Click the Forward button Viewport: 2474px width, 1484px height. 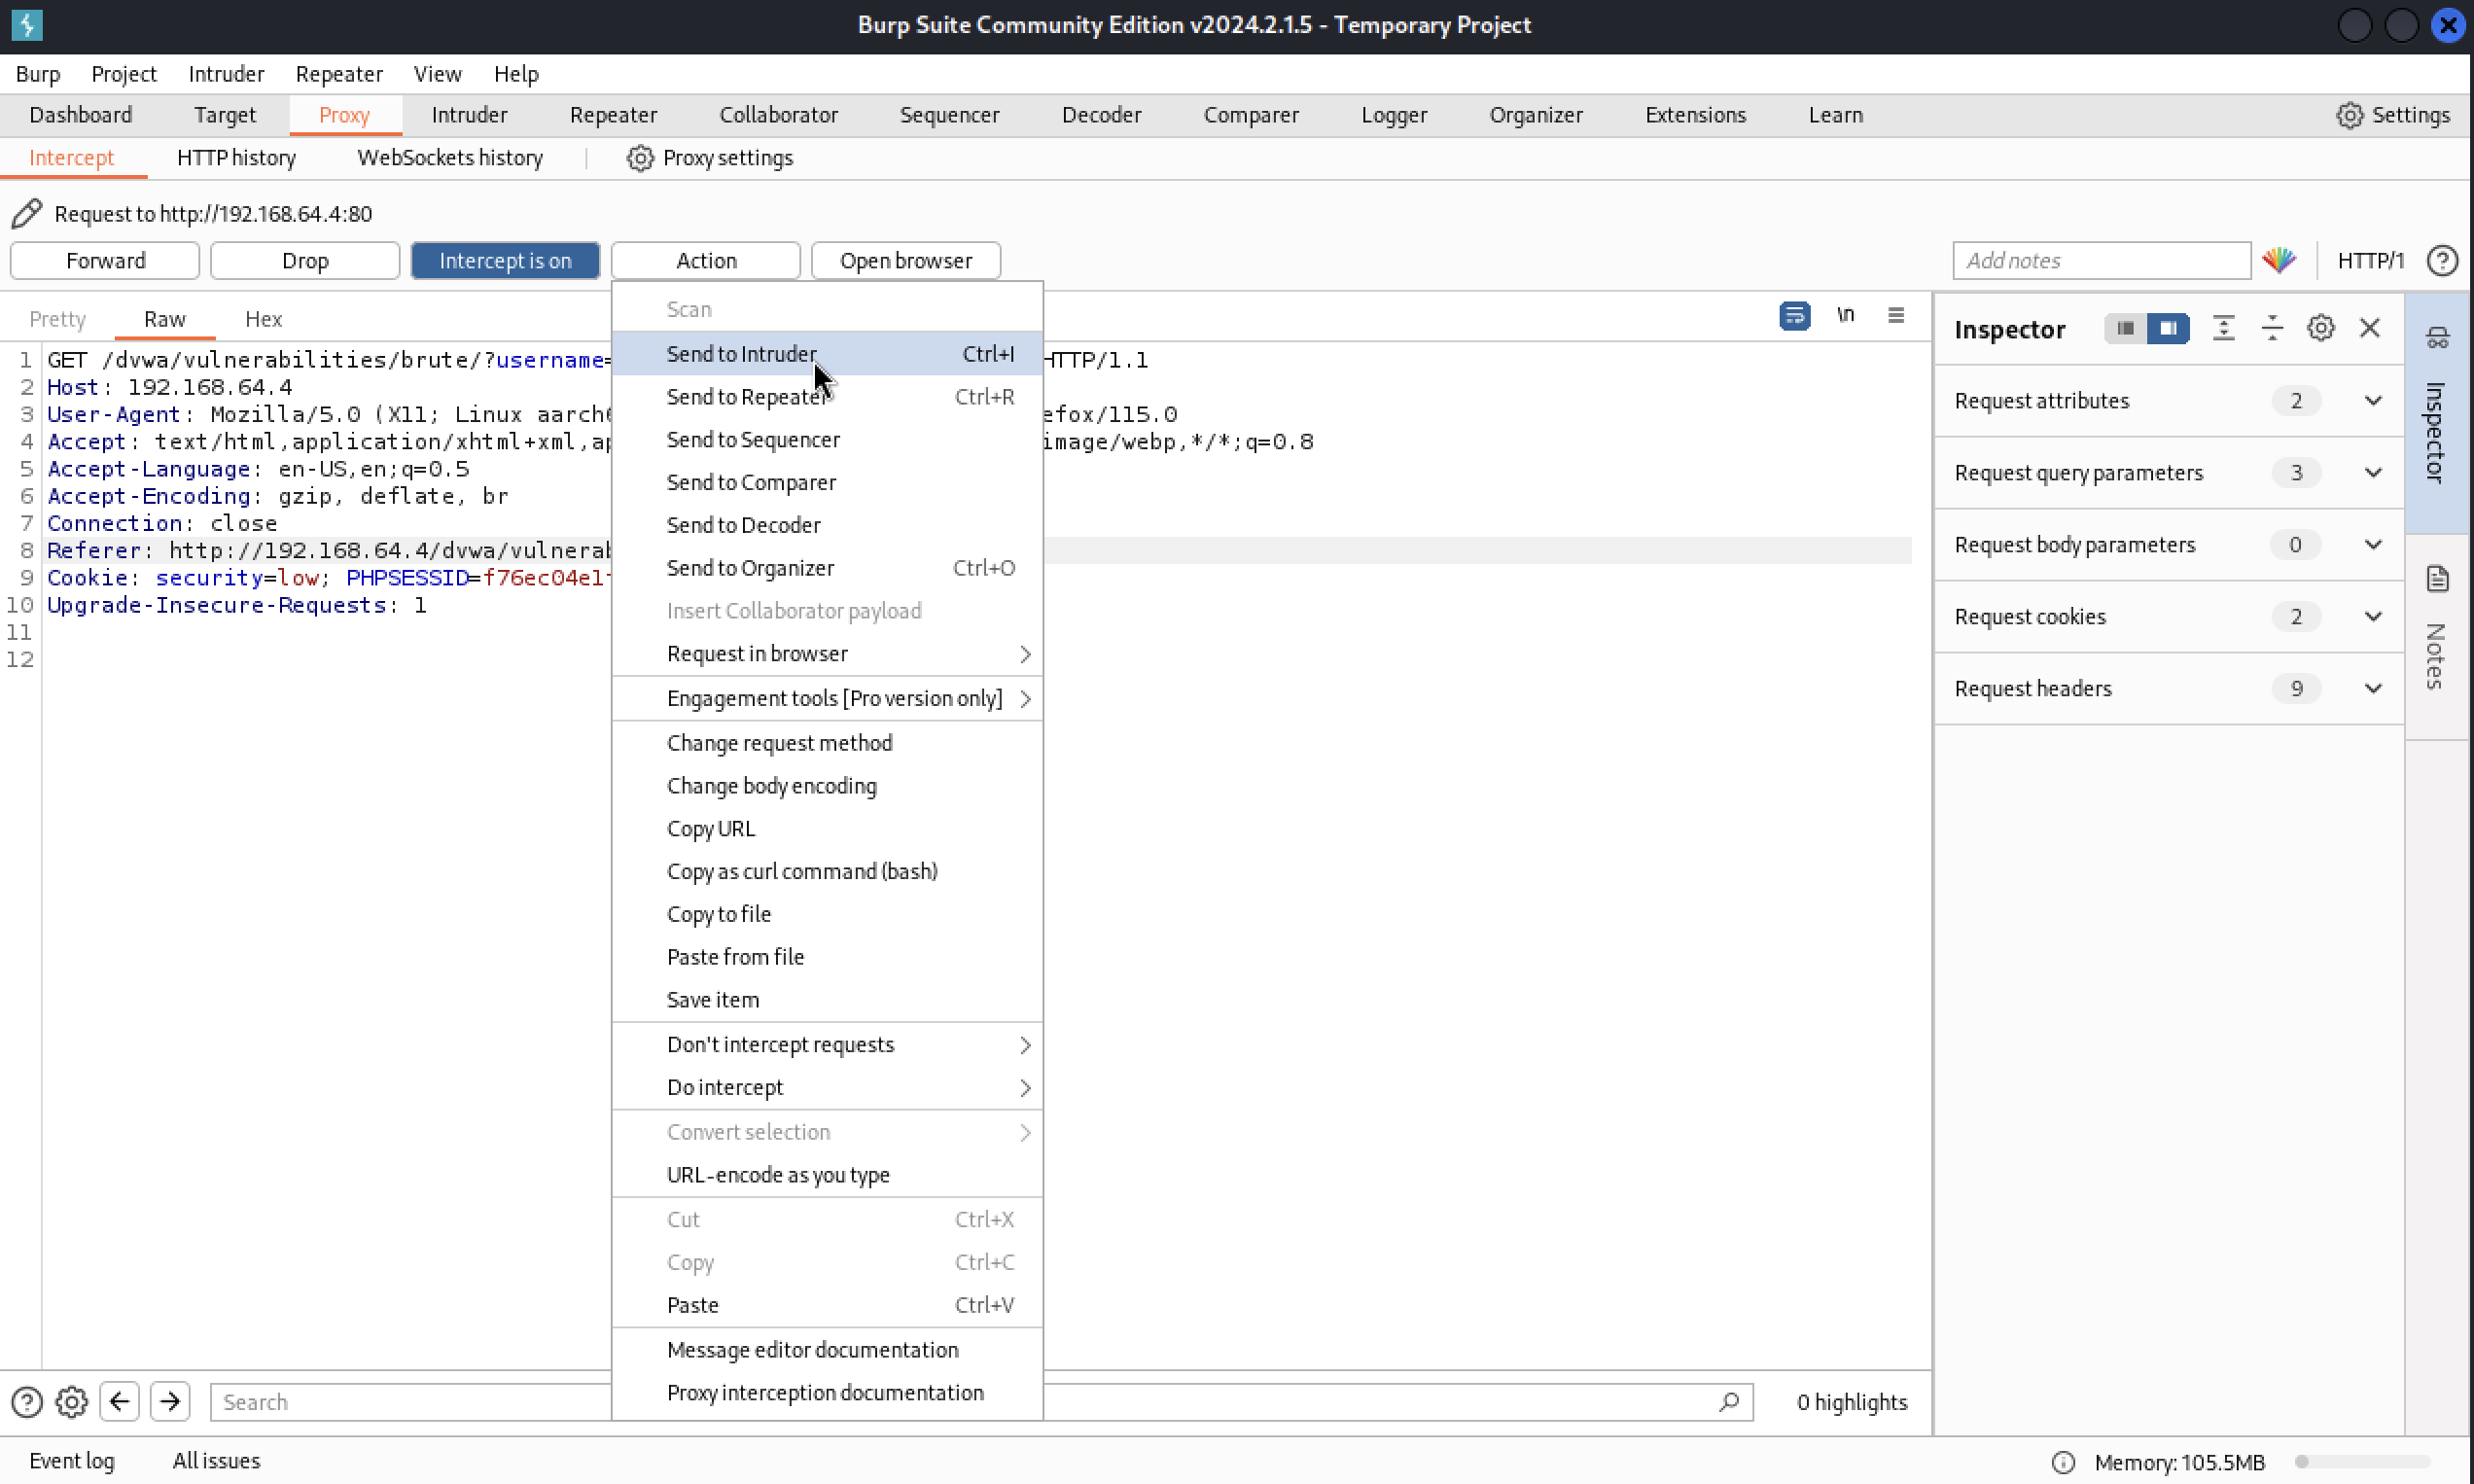[x=105, y=261]
